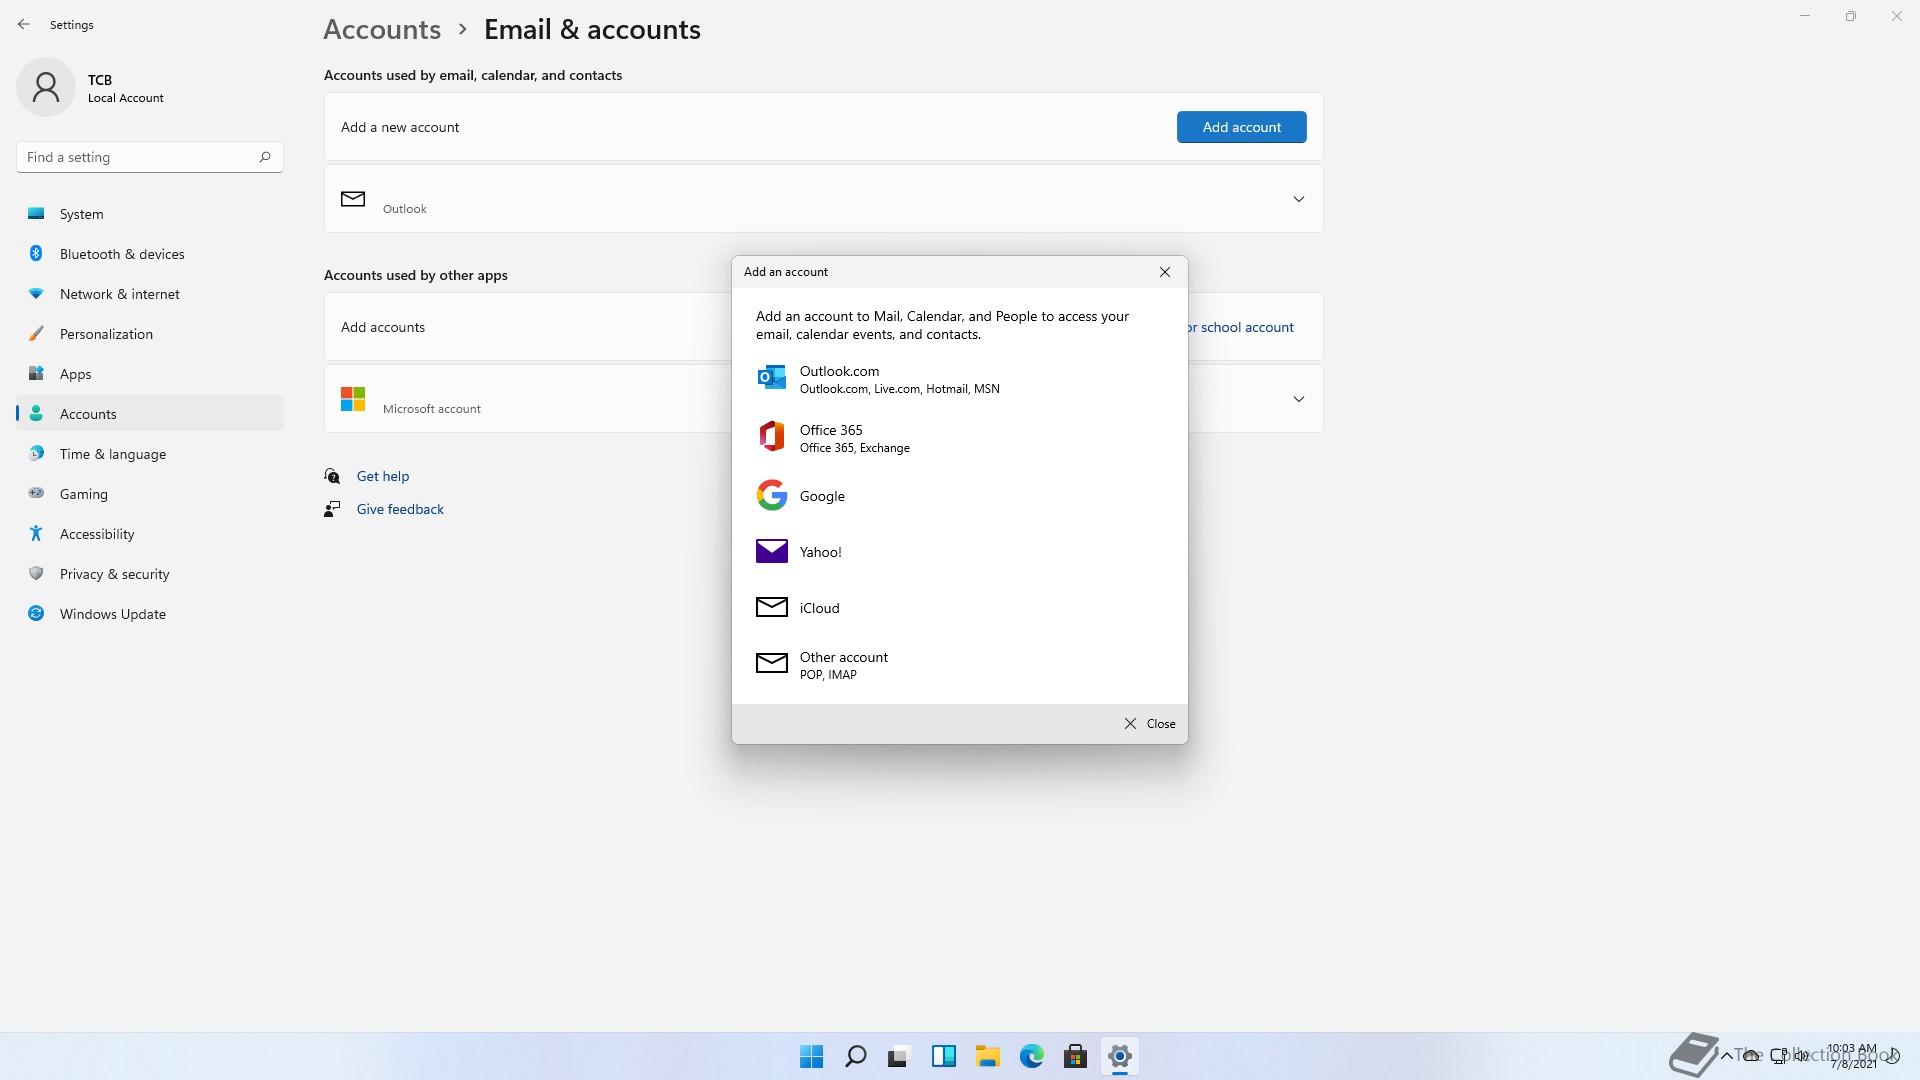The height and width of the screenshot is (1080, 1920).
Task: Pick the Google account logo
Action: tap(771, 495)
